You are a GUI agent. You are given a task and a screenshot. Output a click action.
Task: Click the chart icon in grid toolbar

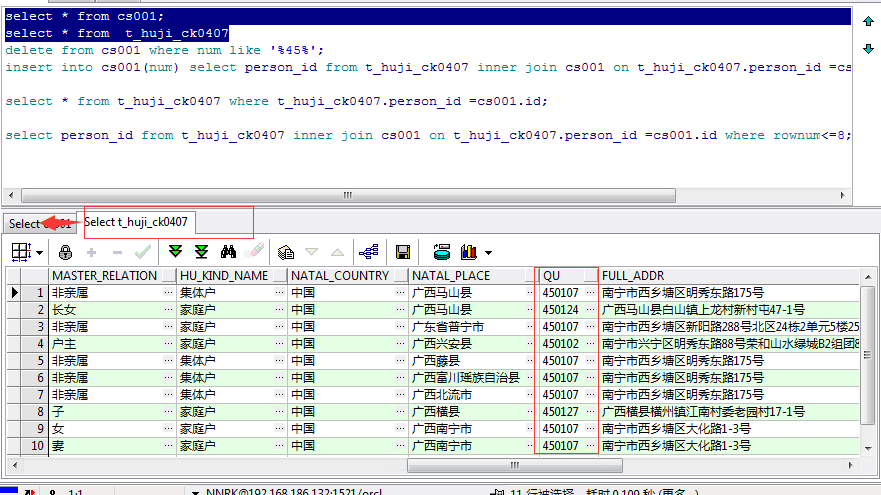click(x=467, y=252)
